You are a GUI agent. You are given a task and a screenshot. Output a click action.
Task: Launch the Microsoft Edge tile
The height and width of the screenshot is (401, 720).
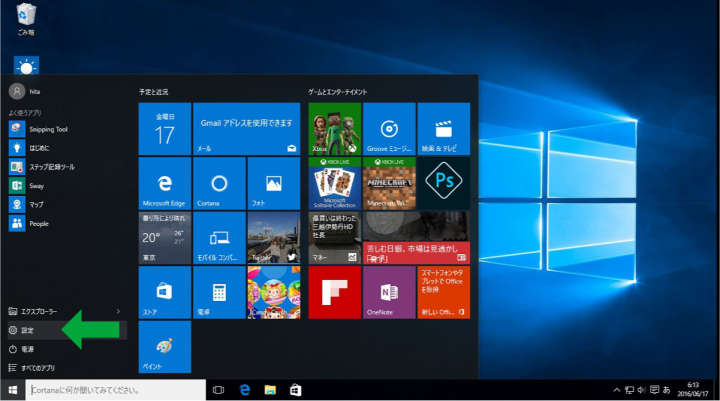coord(164,183)
